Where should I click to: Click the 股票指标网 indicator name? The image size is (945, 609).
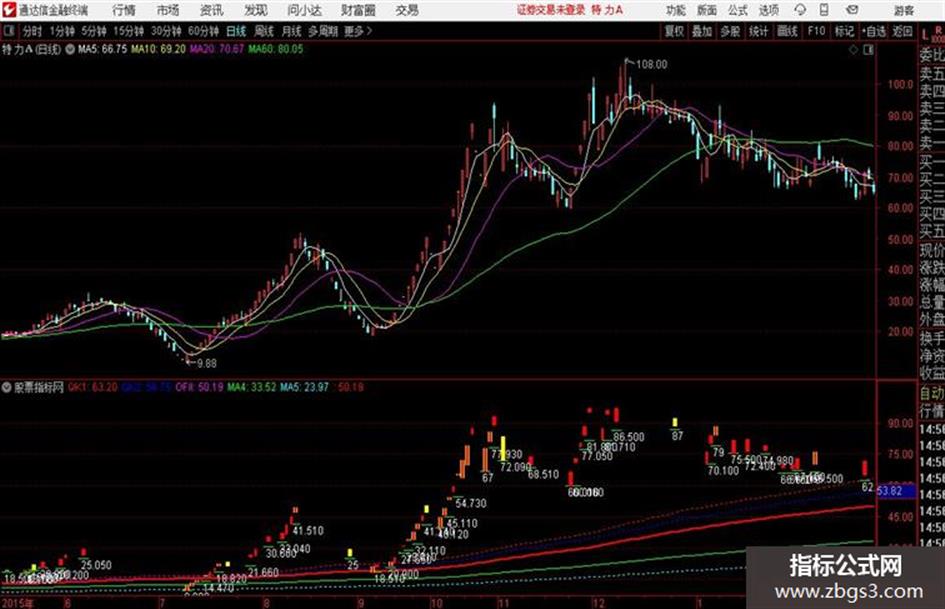click(x=39, y=387)
